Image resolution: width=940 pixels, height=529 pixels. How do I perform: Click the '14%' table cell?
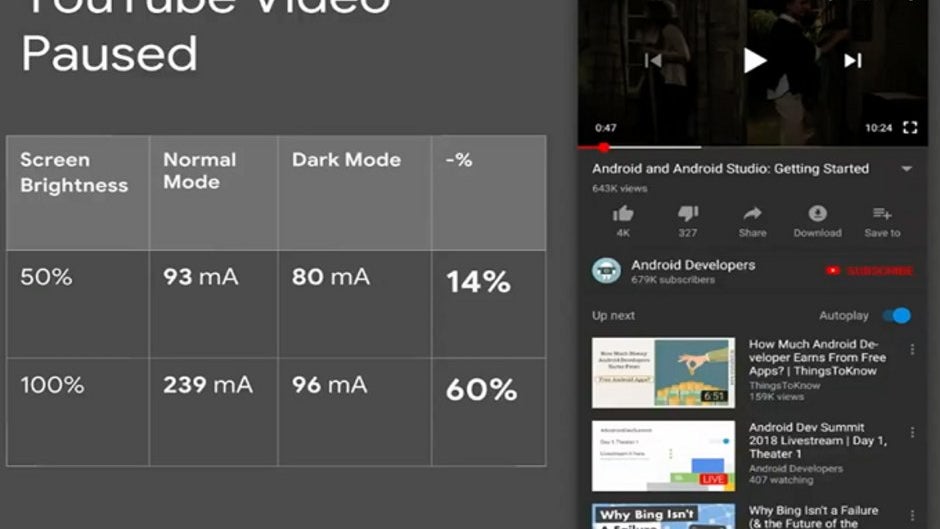(x=489, y=304)
